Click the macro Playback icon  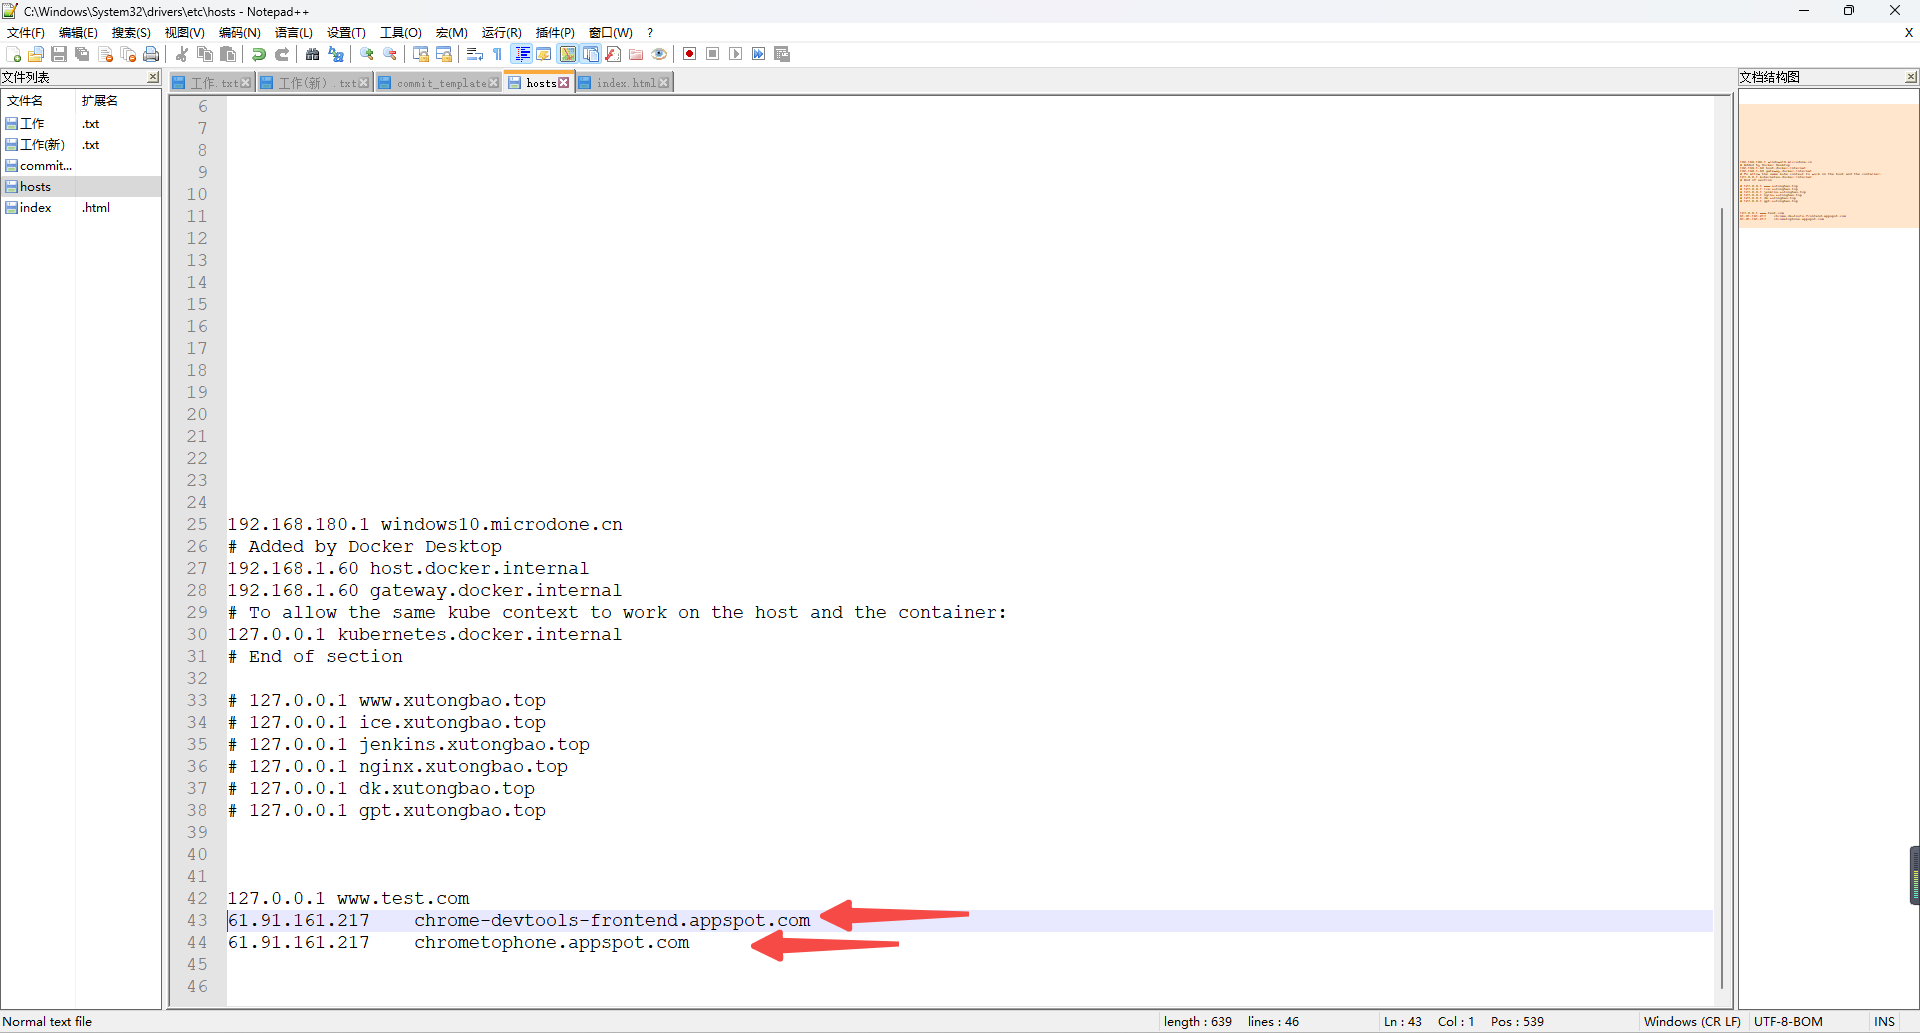736,54
